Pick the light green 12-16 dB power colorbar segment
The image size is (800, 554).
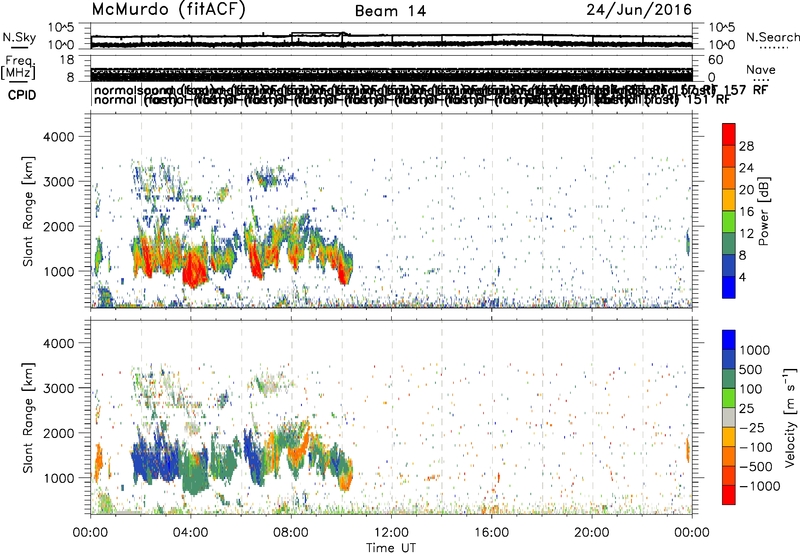(729, 222)
